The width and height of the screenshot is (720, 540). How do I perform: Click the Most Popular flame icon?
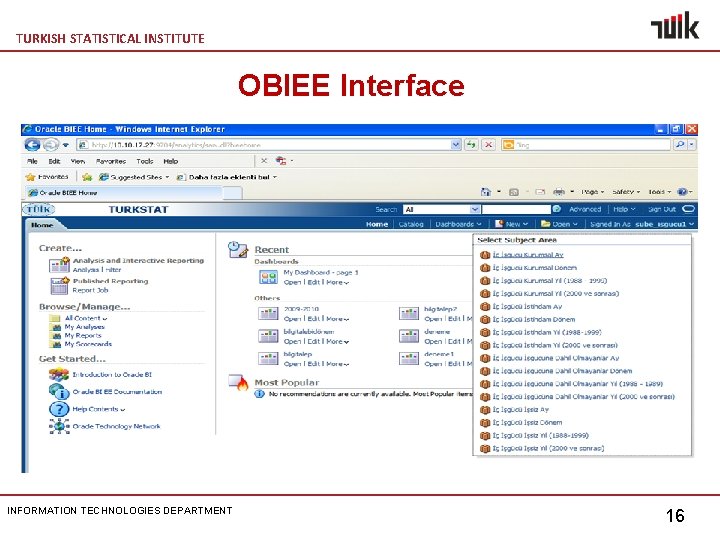coord(238,382)
